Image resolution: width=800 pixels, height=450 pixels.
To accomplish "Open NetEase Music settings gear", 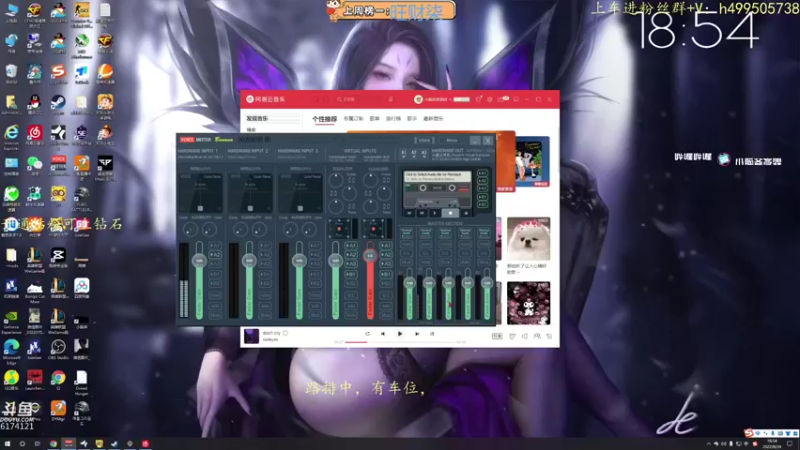I will 489,99.
